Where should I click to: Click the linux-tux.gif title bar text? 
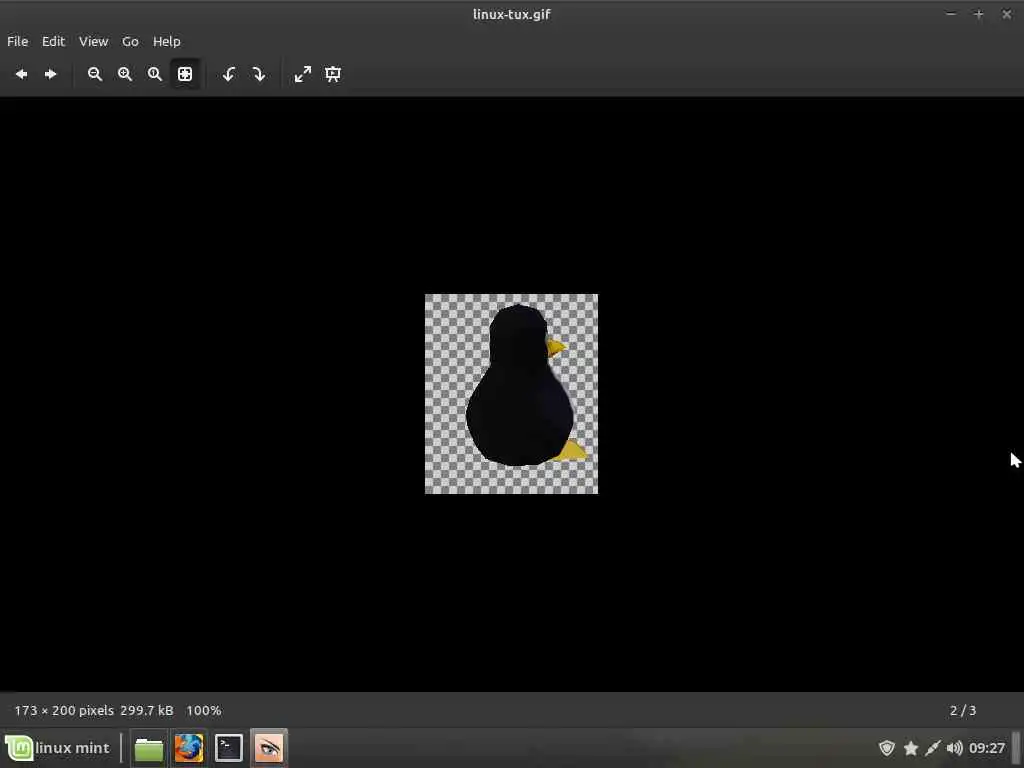pyautogui.click(x=511, y=14)
